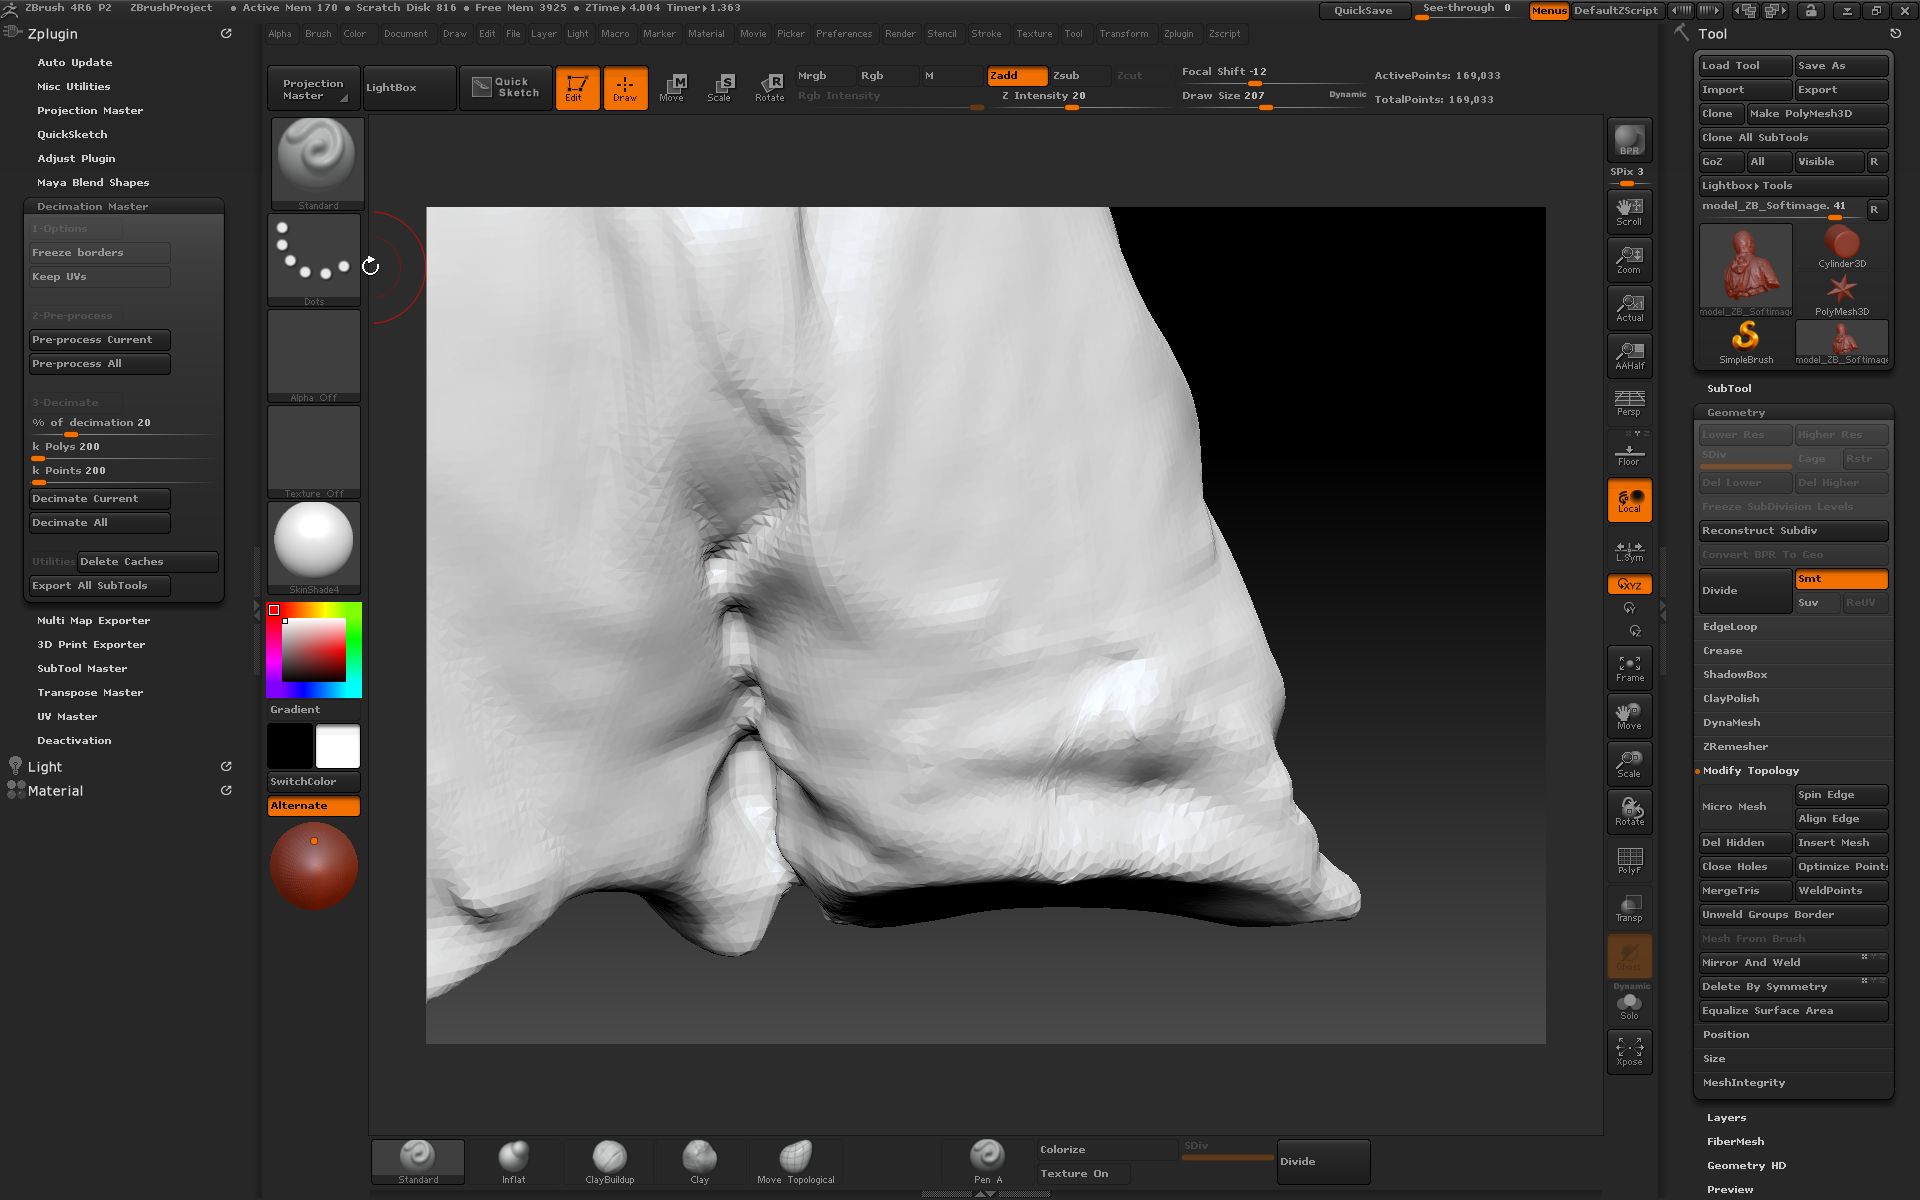Click the Actual size icon

pyautogui.click(x=1629, y=307)
